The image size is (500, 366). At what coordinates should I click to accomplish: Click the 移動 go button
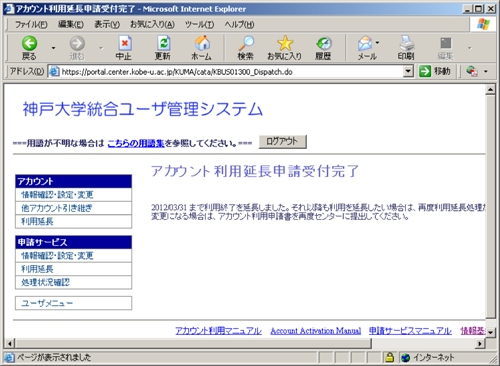click(435, 71)
